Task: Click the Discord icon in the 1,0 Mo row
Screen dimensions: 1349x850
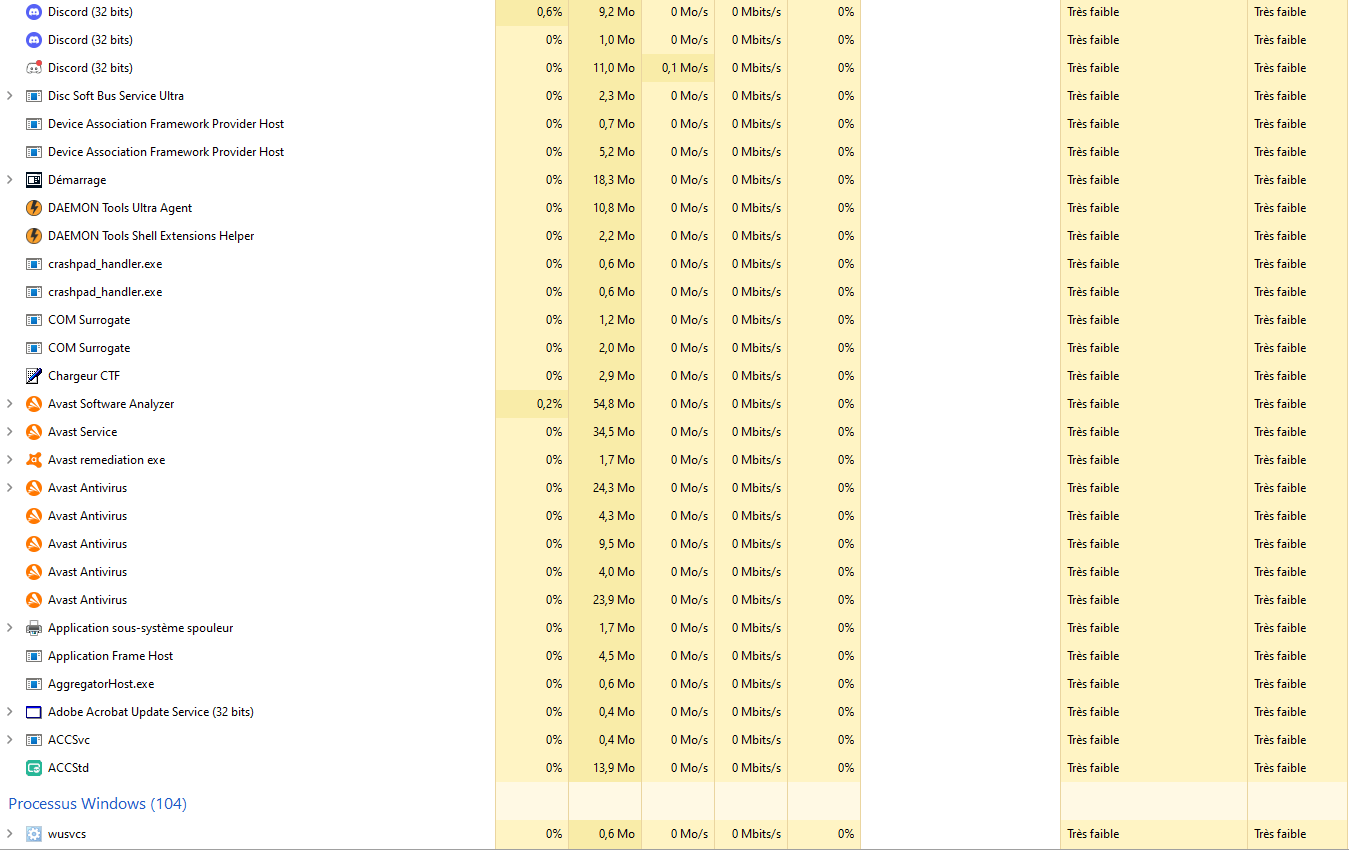Action: click(34, 40)
